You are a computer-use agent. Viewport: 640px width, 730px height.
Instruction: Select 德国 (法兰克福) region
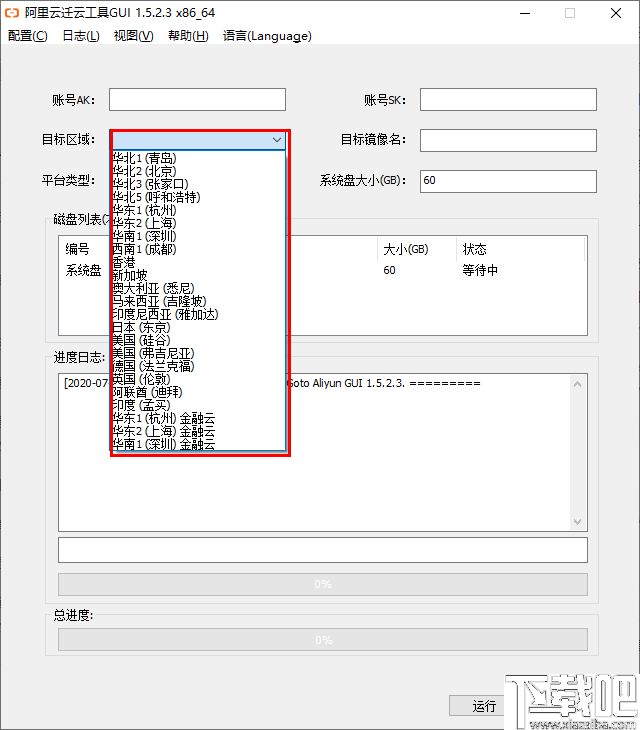click(x=198, y=366)
